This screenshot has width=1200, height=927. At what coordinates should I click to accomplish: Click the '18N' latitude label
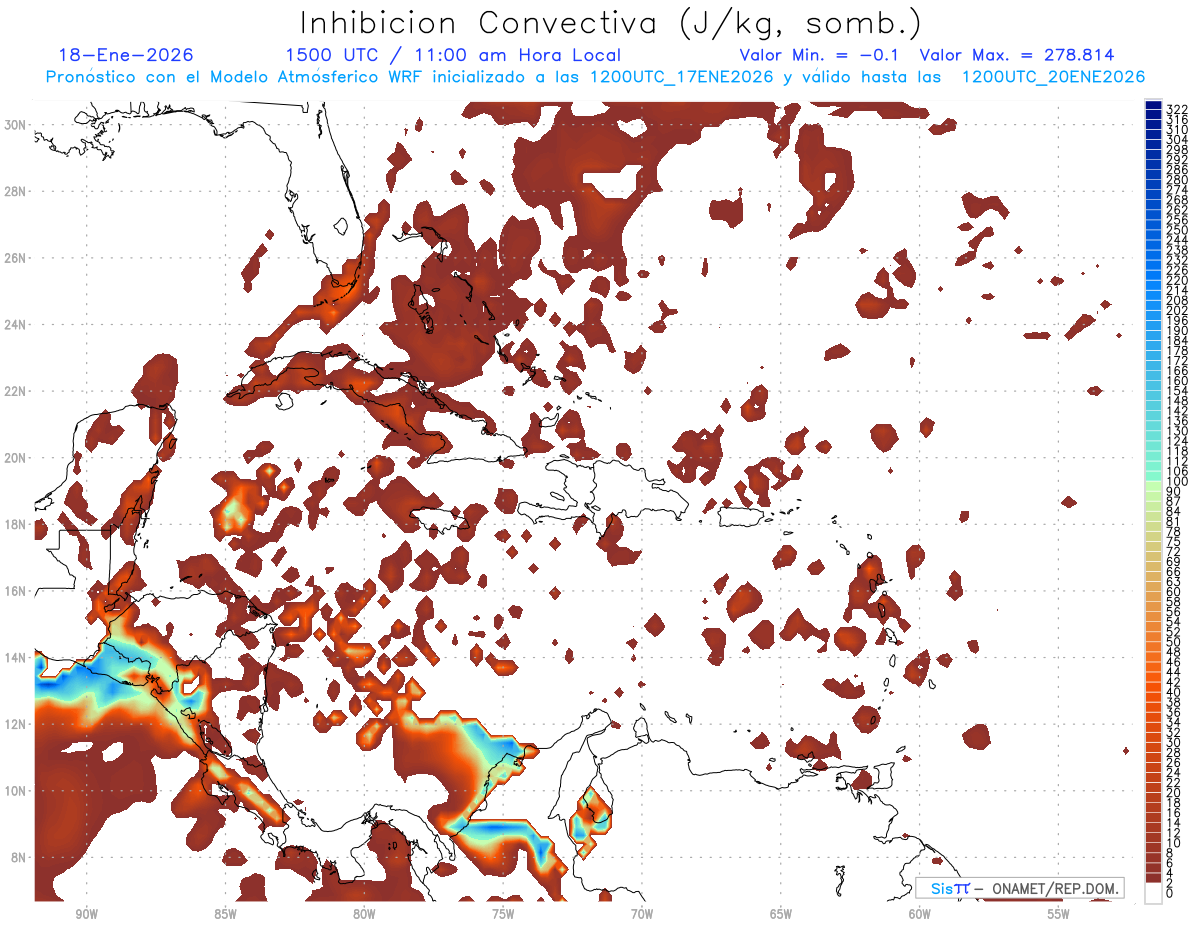pos(16,524)
